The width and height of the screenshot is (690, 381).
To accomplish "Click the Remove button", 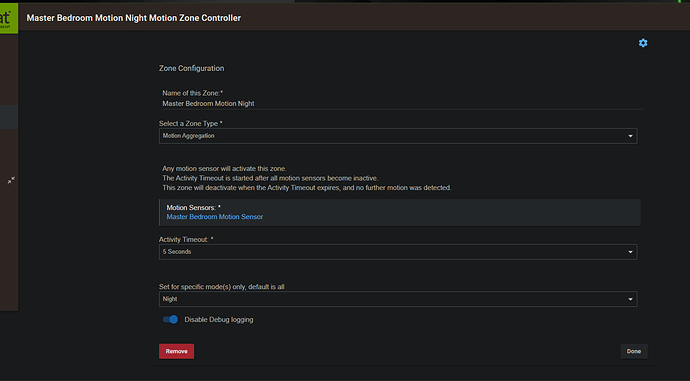I will pyautogui.click(x=176, y=351).
